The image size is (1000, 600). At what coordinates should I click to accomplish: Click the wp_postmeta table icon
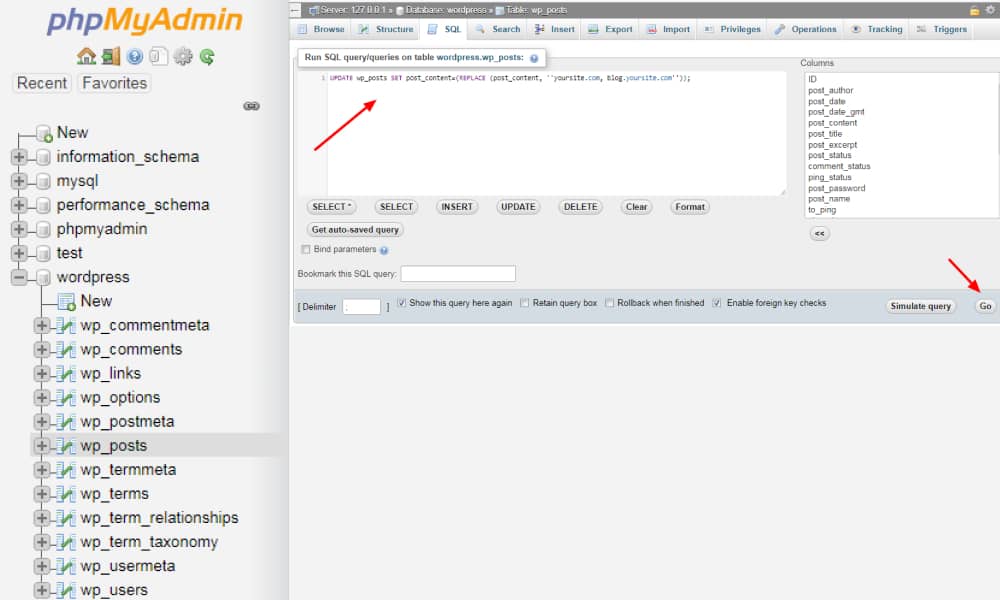[x=66, y=421]
